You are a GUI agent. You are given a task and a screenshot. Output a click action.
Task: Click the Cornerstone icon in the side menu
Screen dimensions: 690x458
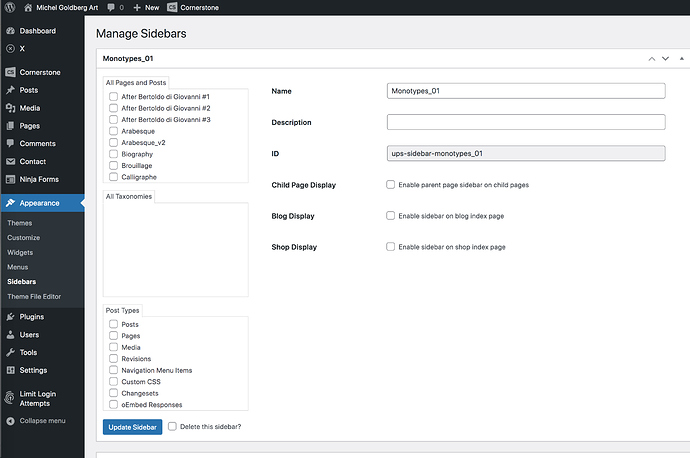click(11, 72)
